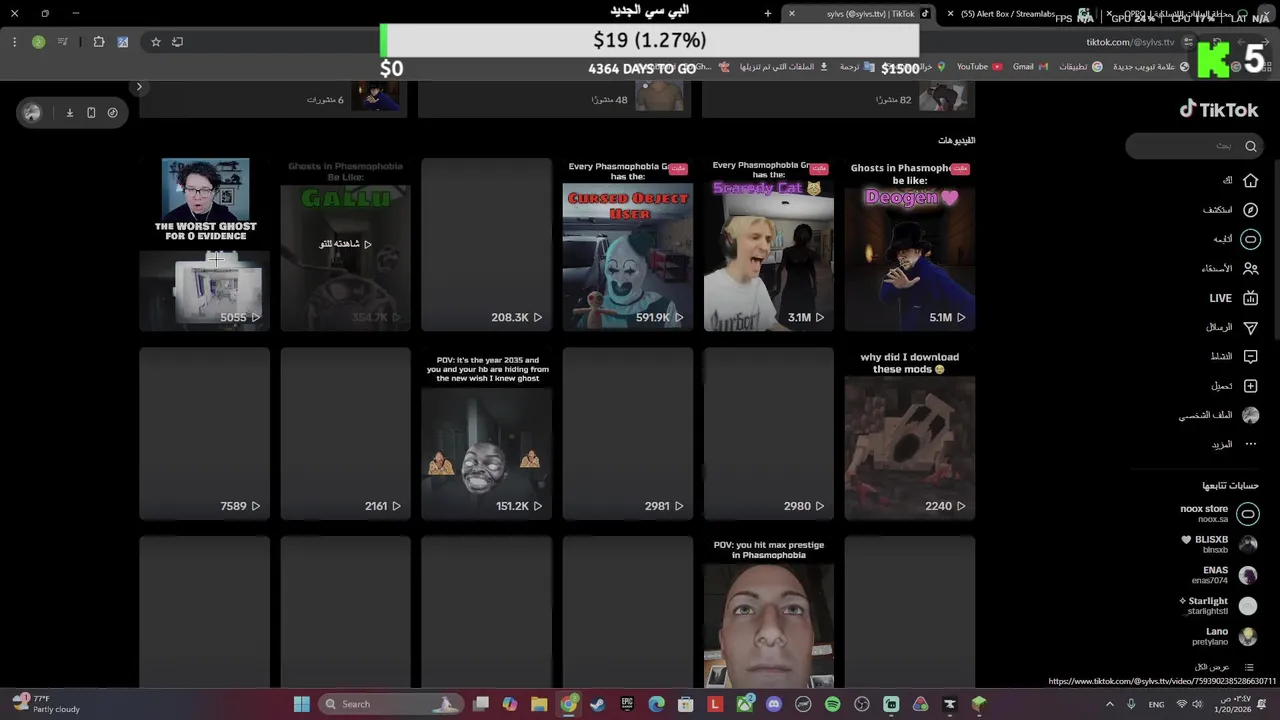Open Discord from the taskbar
Viewport: 1280px width, 720px height.
(x=773, y=704)
